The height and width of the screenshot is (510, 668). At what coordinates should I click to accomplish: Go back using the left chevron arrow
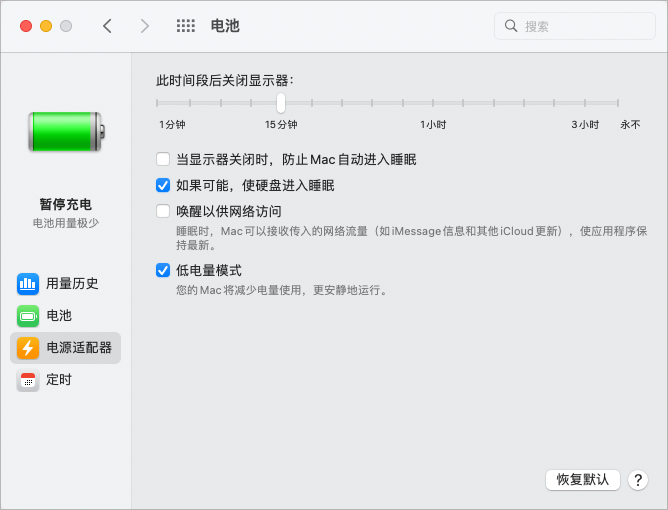[107, 26]
